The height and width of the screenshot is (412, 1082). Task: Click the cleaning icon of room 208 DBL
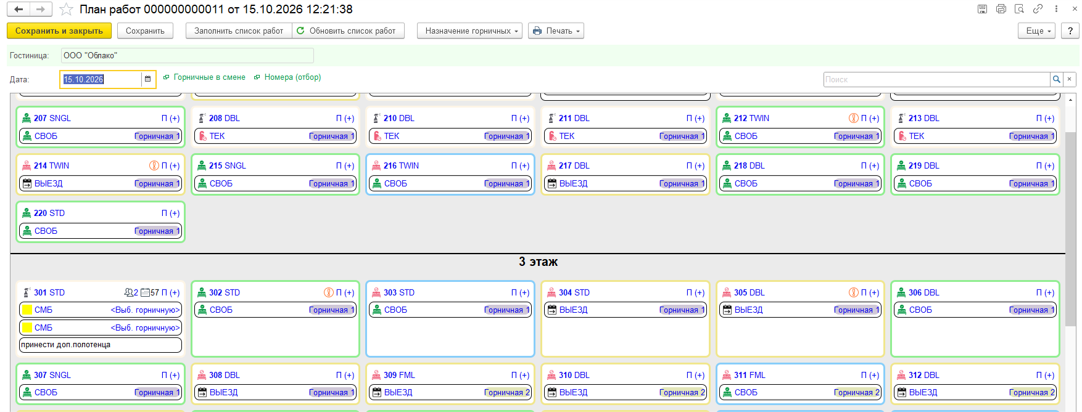203,119
